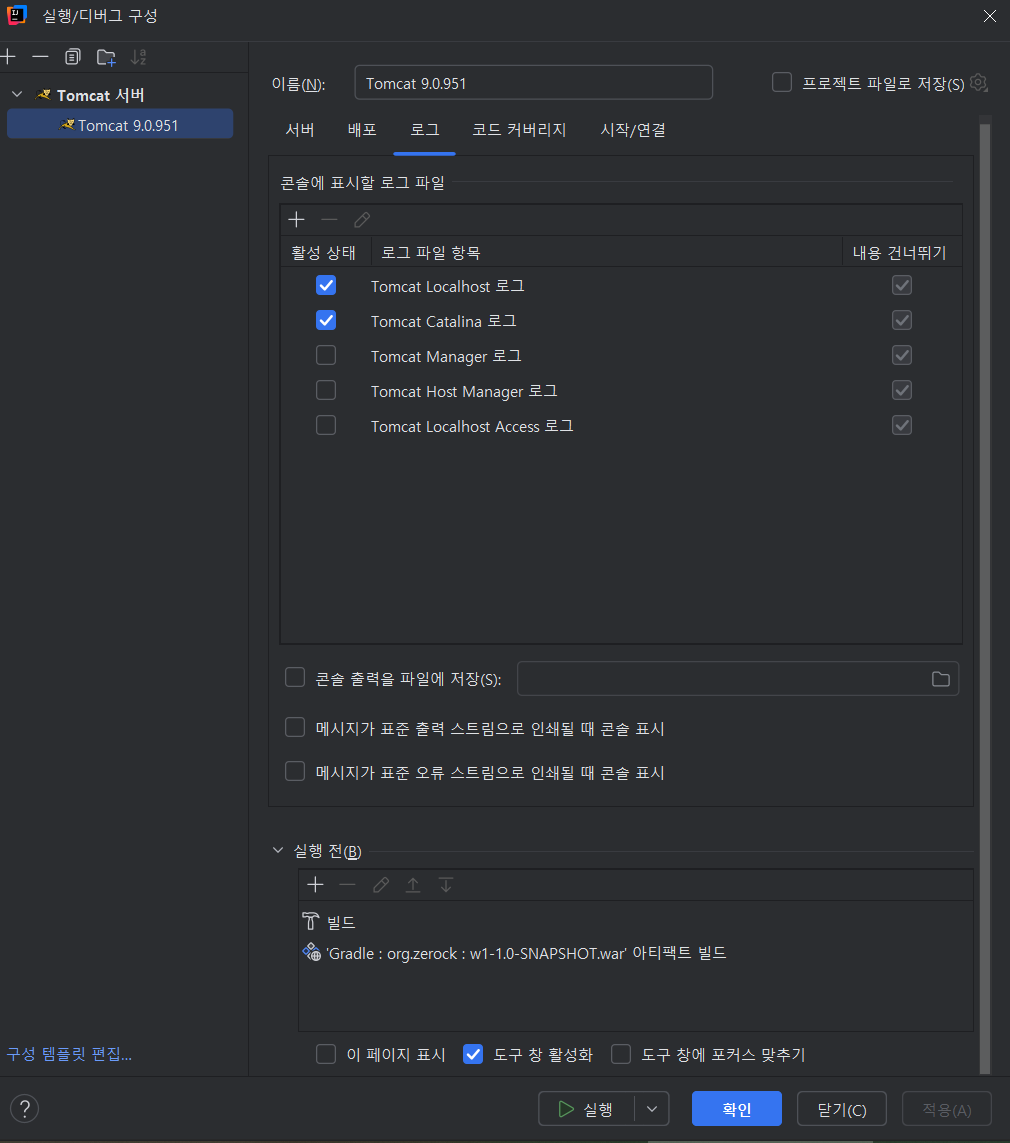Toggle skip content for Tomcat Manager 로그
Screen dimensions: 1010x1143
902,355
